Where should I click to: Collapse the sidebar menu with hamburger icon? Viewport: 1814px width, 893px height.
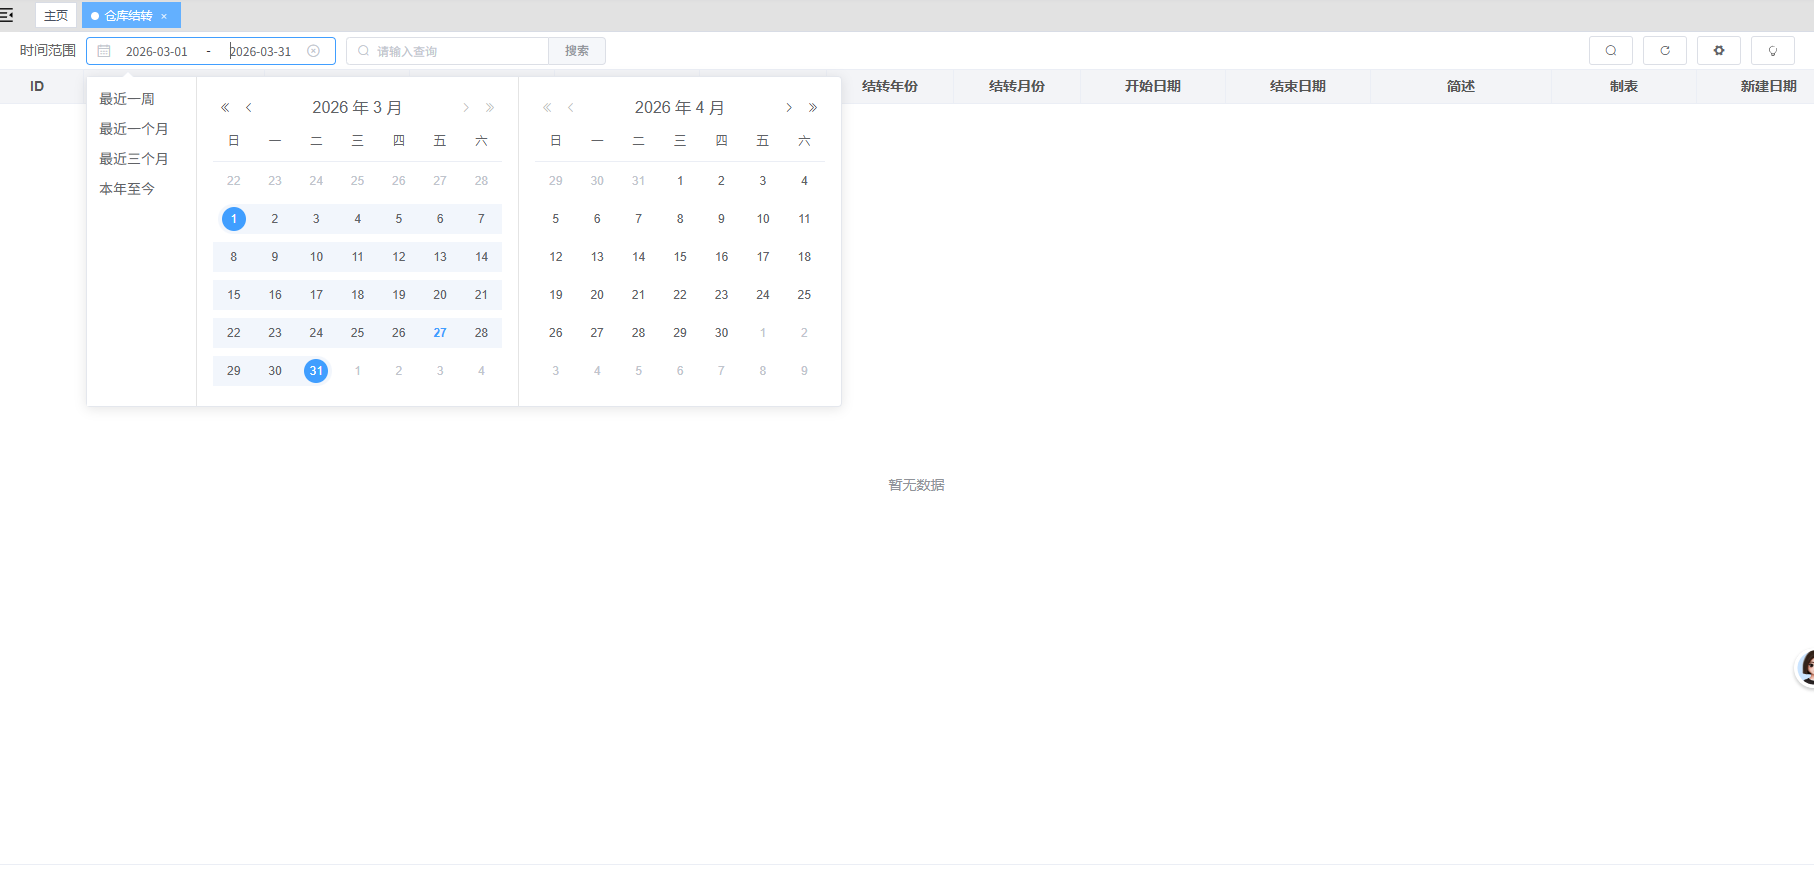(x=7, y=15)
